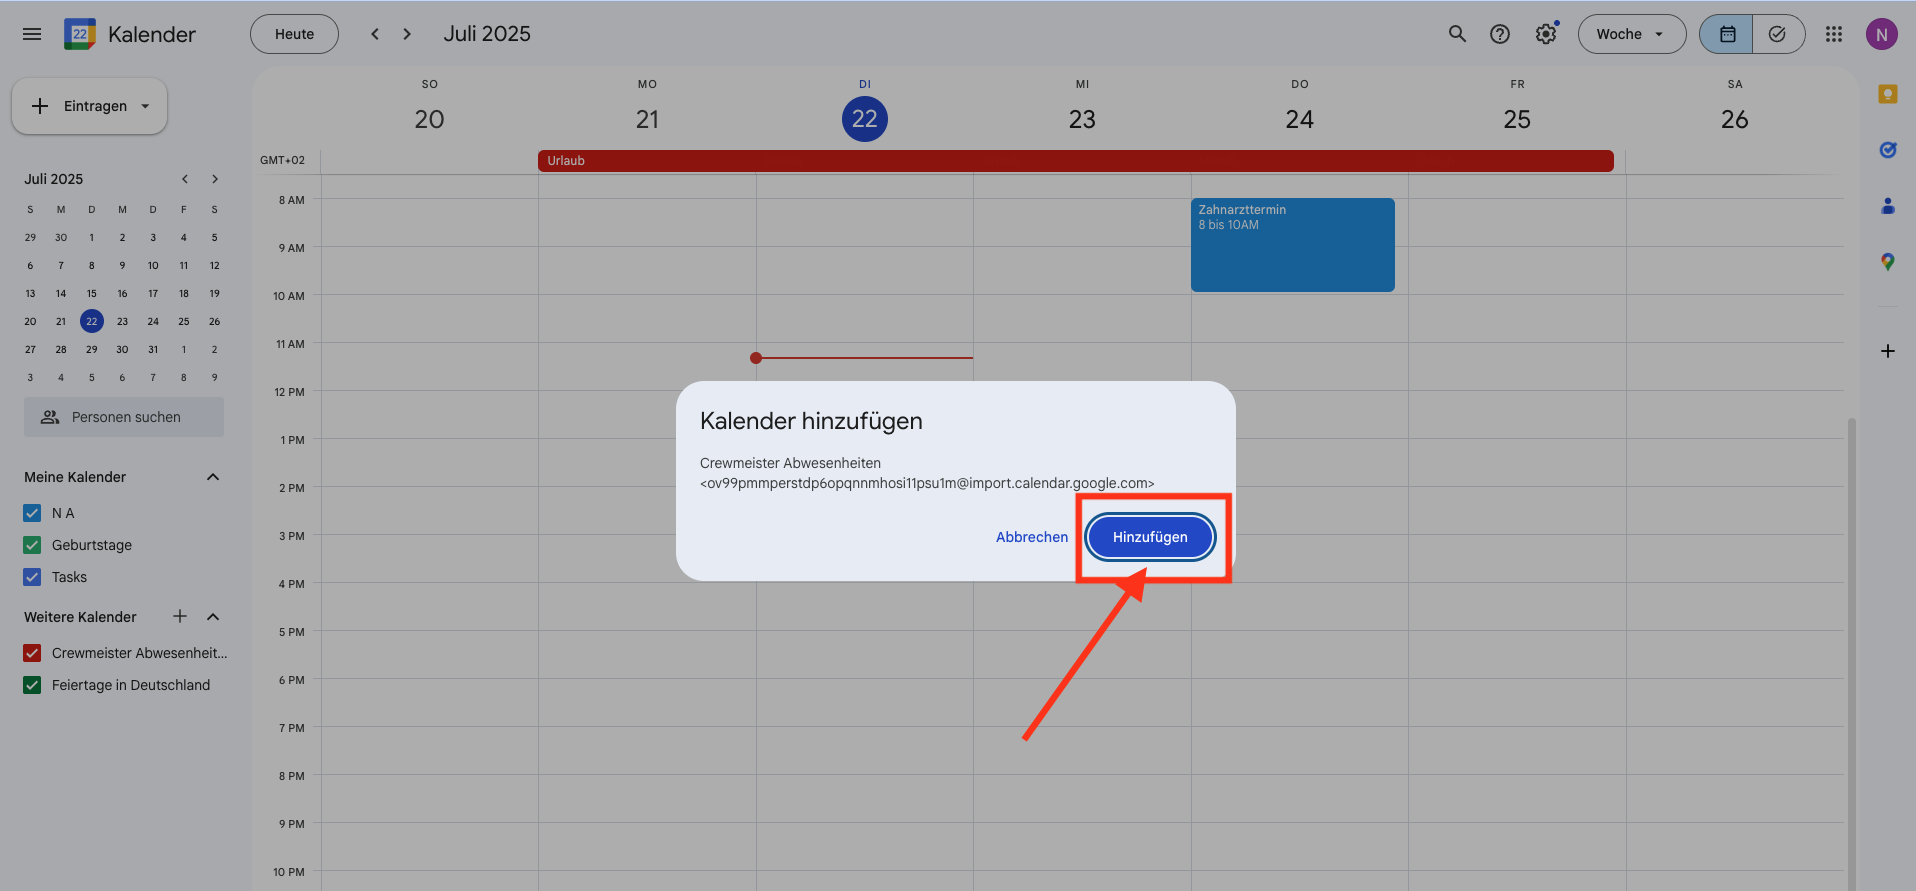1916x891 pixels.
Task: Click the Geburtstage calendar label
Action: tap(92, 545)
